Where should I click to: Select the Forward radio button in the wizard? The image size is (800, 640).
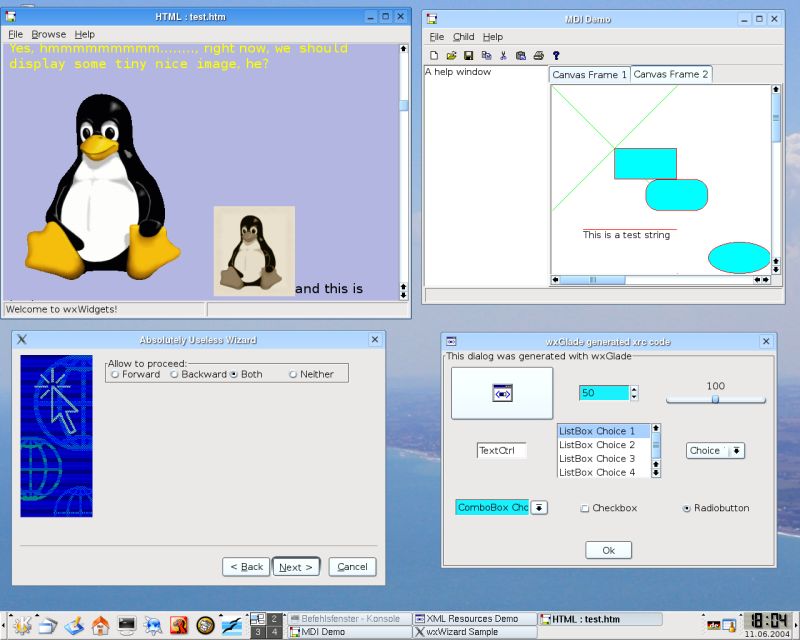click(115, 373)
